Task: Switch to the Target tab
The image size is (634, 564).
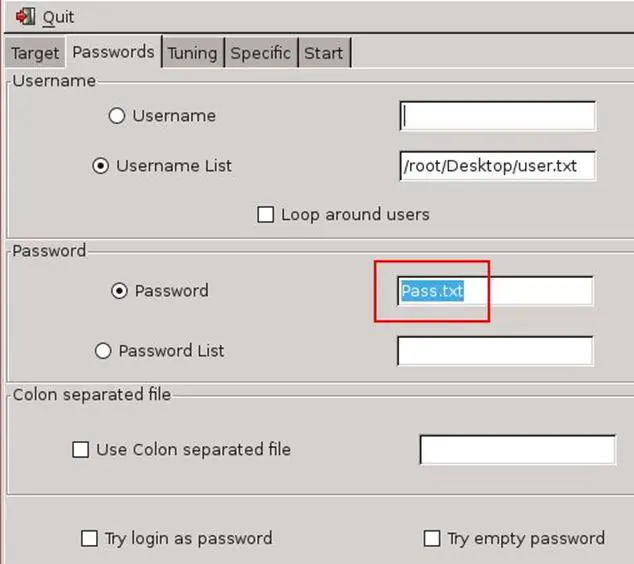Action: 35,53
